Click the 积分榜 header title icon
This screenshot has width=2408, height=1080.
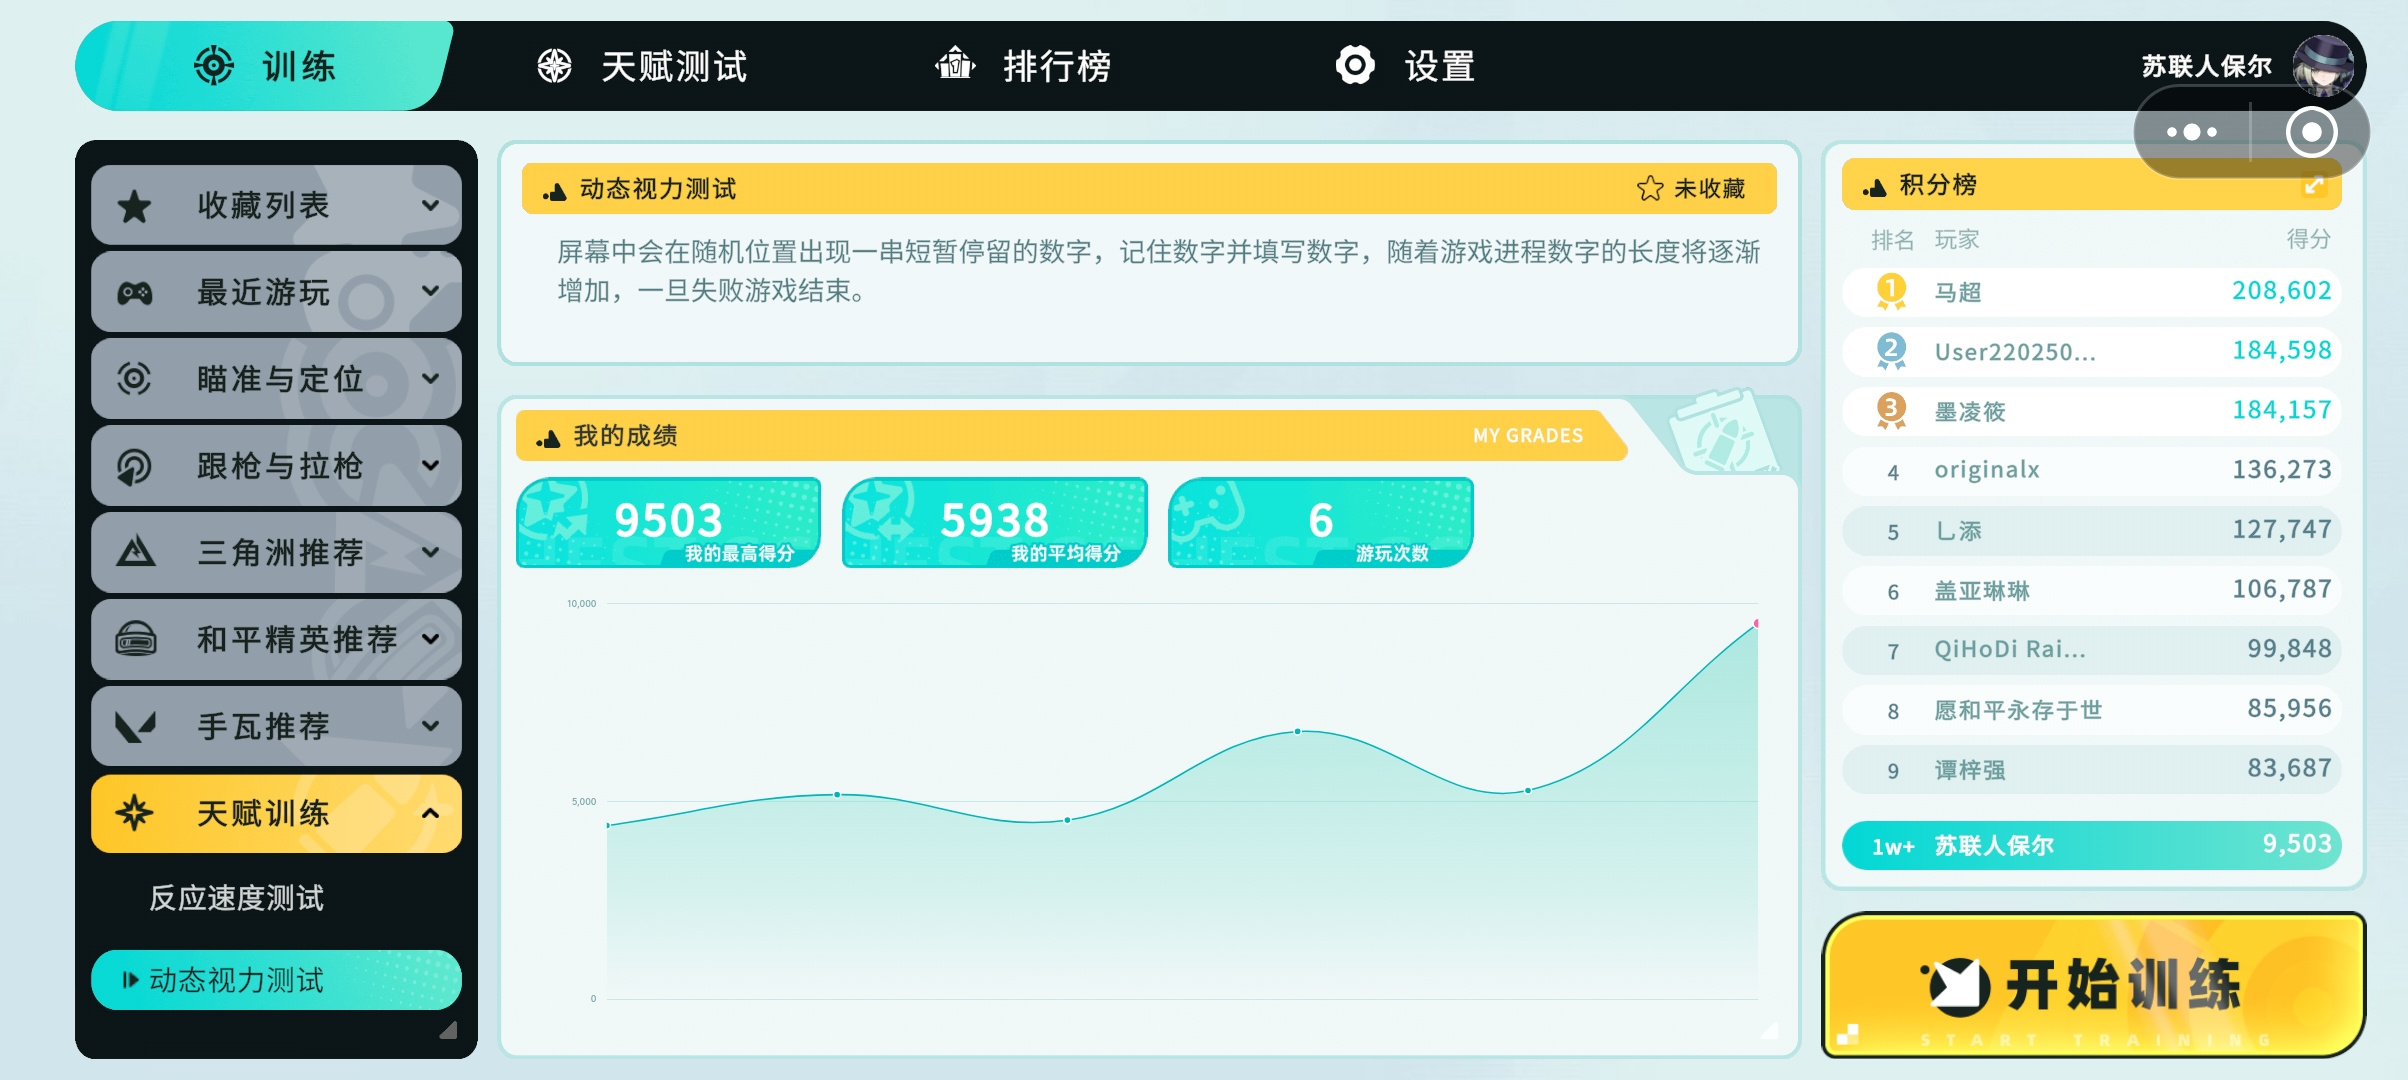(1874, 187)
